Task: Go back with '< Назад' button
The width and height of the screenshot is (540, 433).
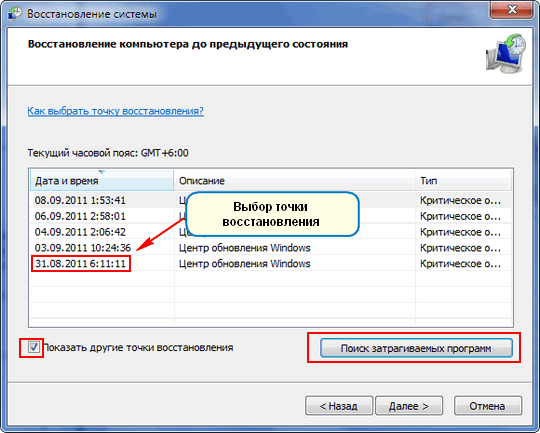Action: pyautogui.click(x=339, y=406)
